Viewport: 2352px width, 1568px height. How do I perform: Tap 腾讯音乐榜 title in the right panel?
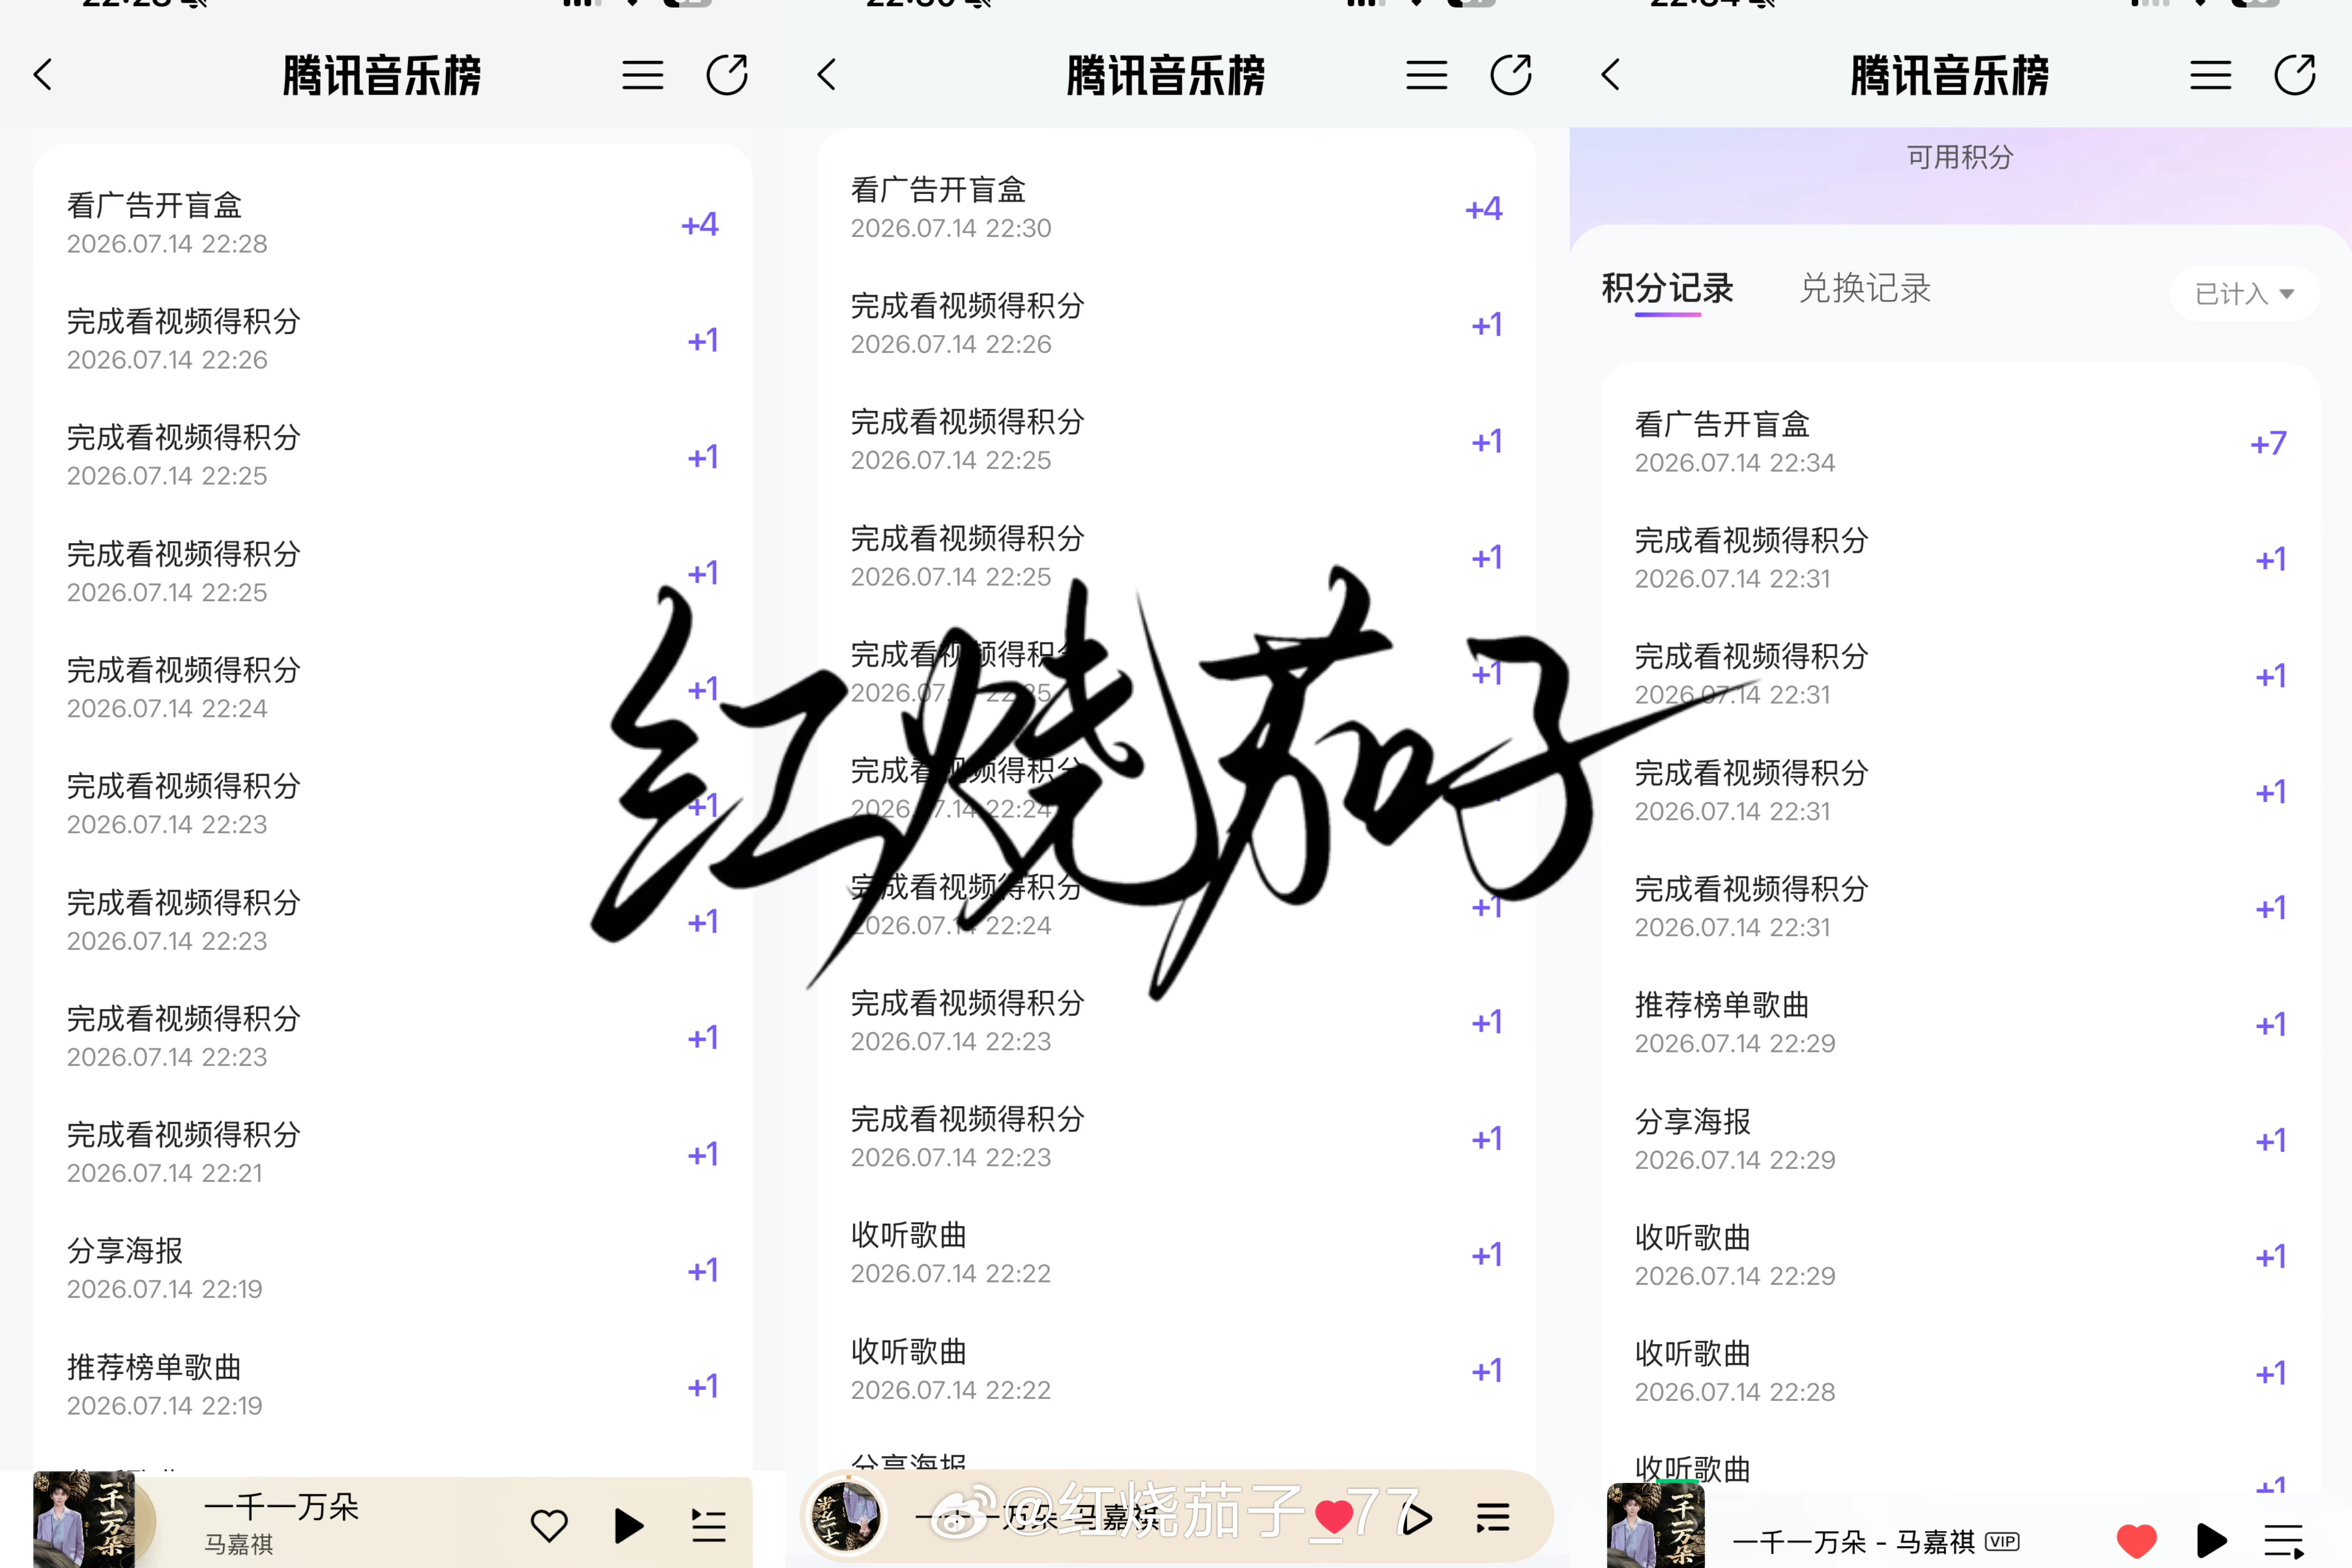[x=1950, y=75]
